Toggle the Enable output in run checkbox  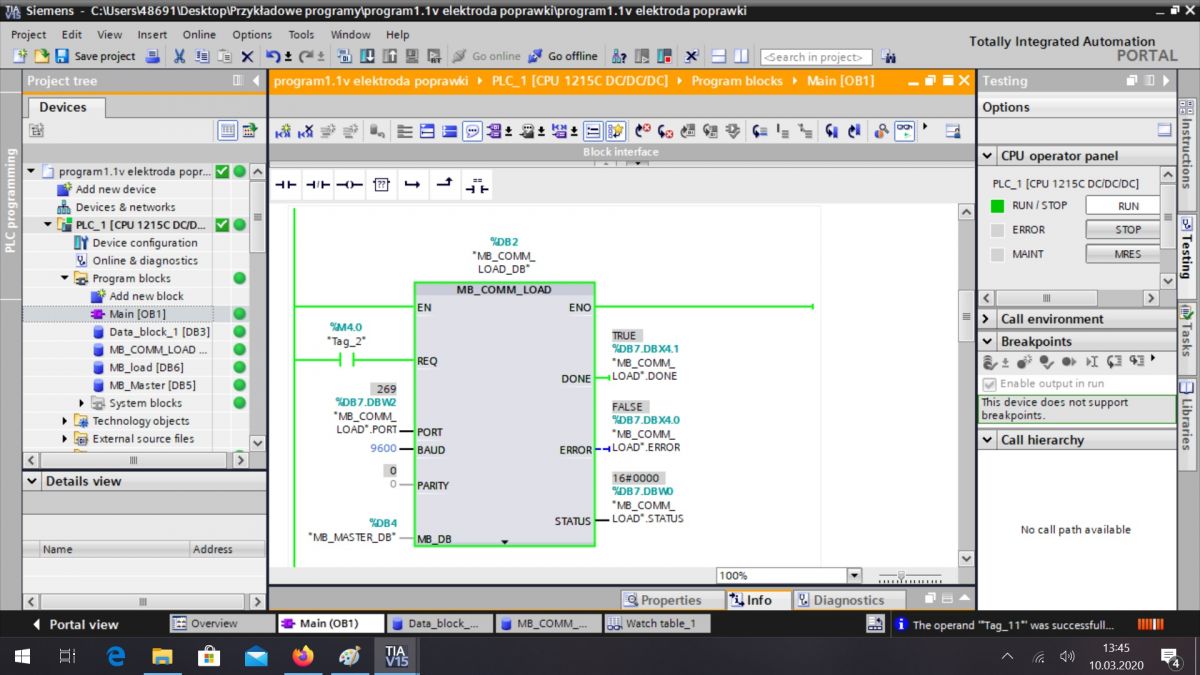(x=990, y=384)
